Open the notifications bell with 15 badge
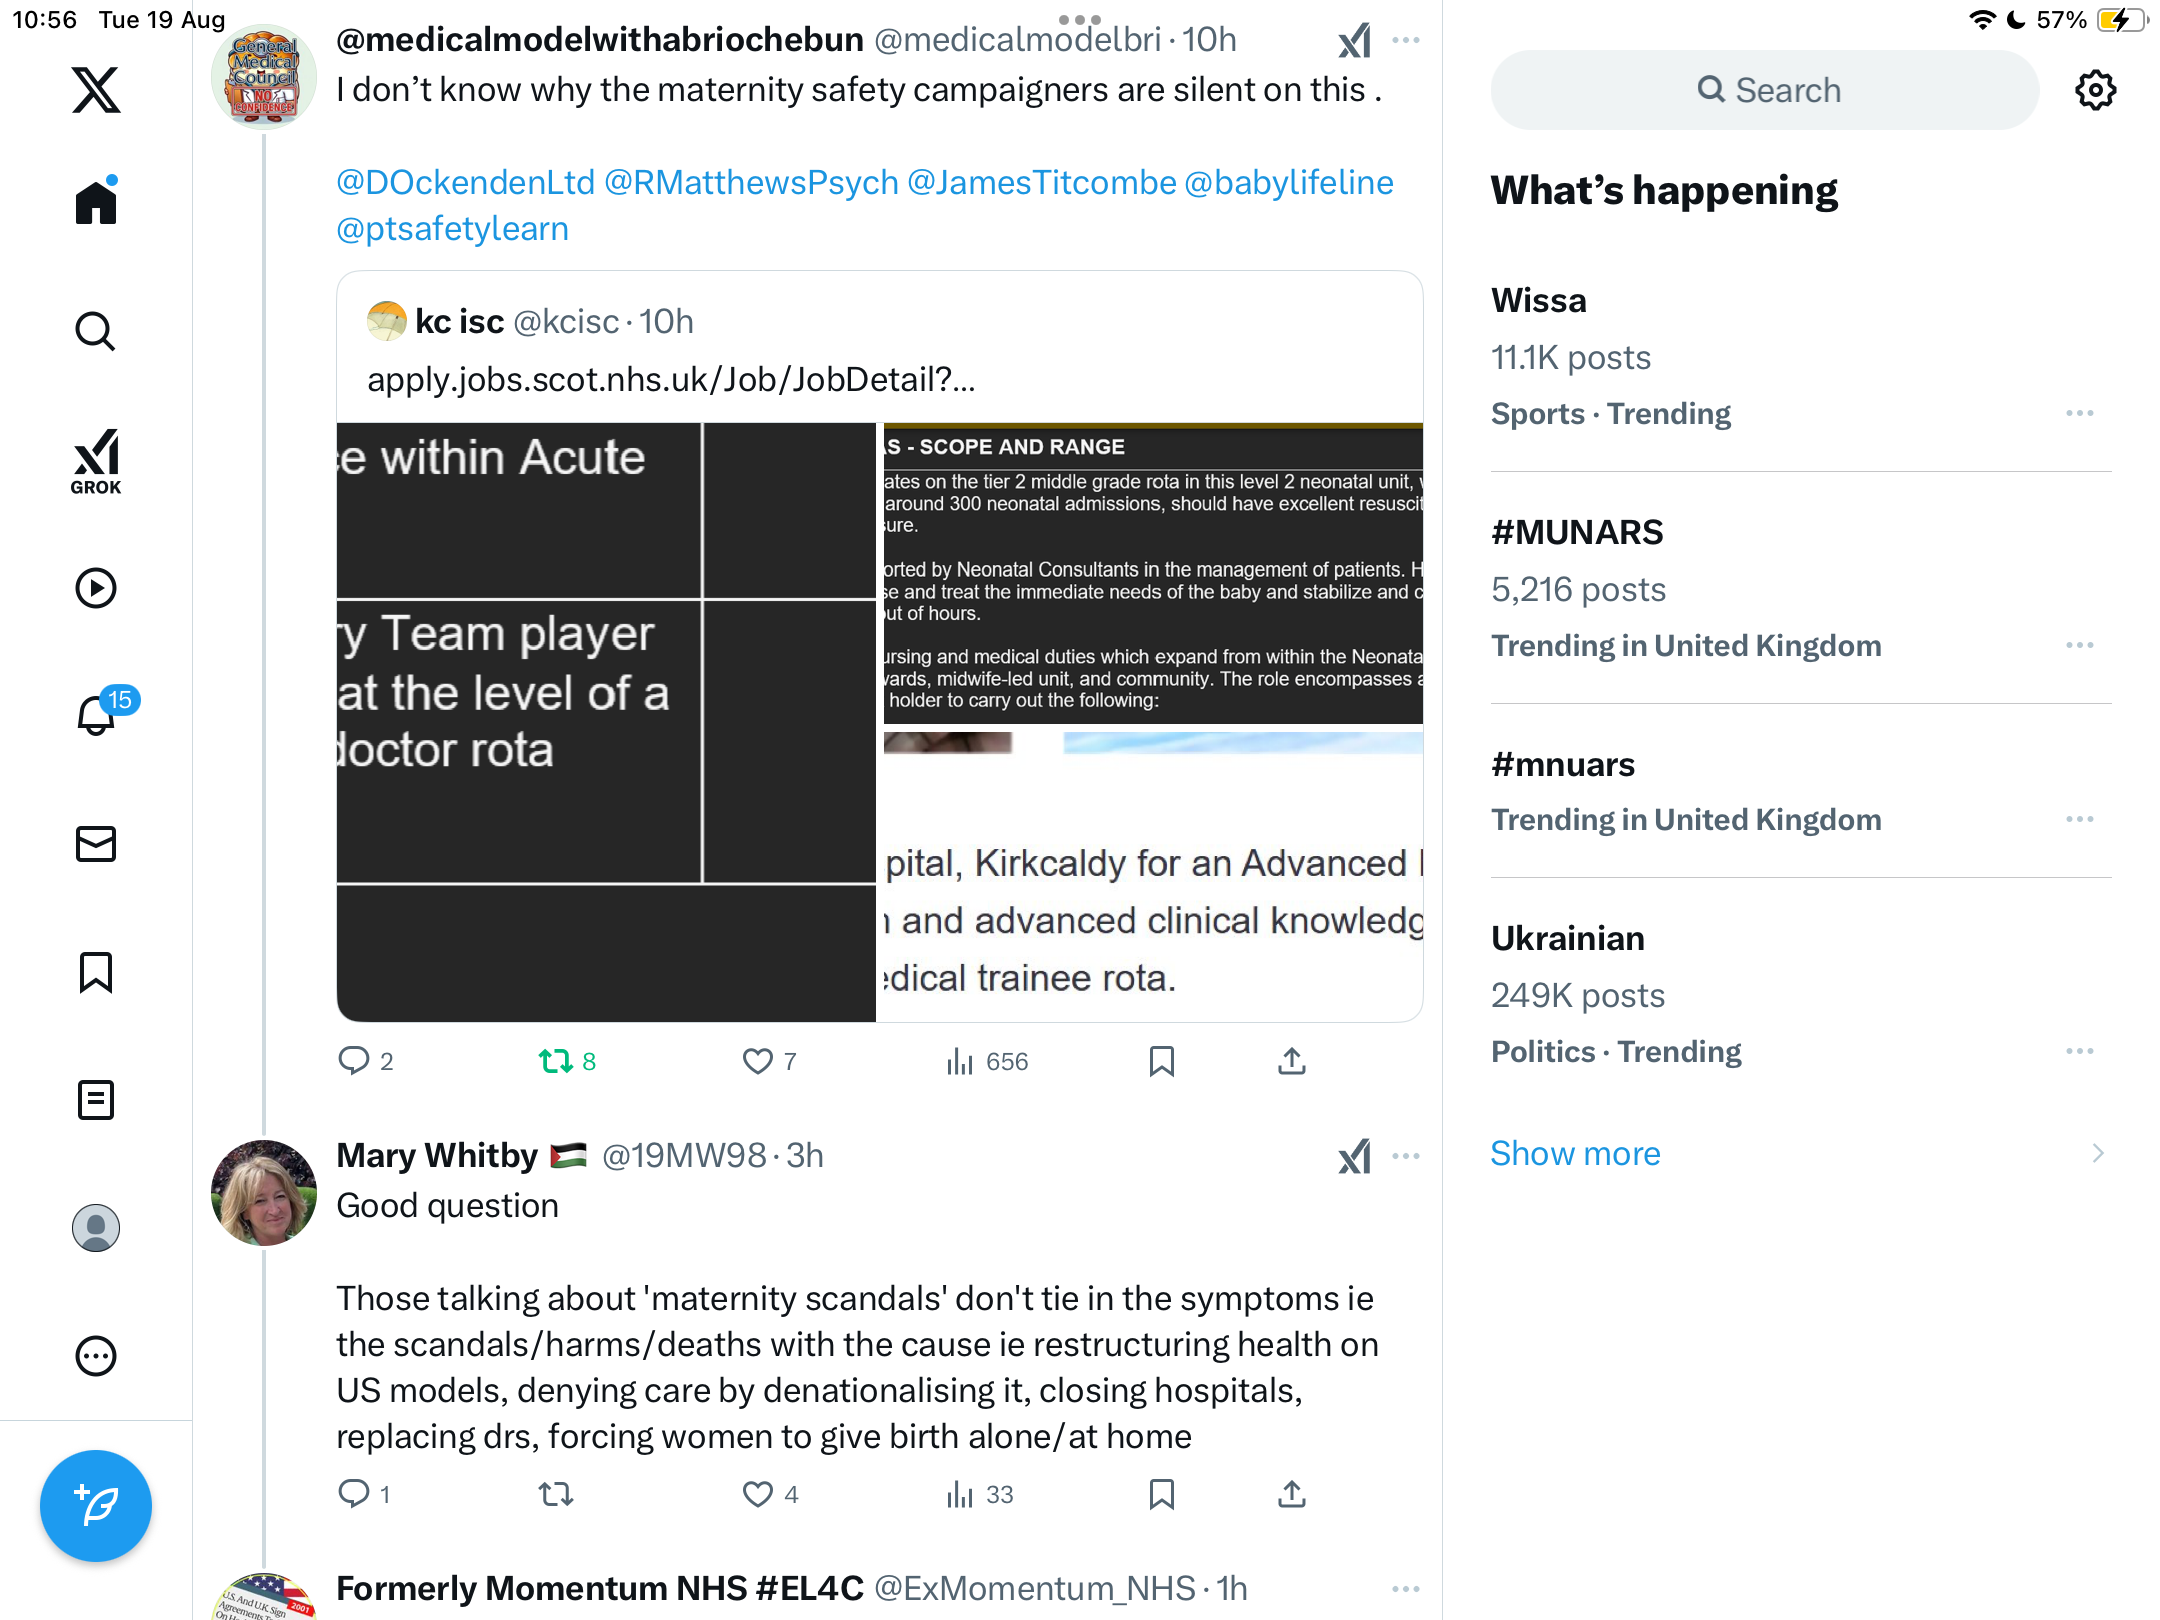Viewport: 2160px width, 1620px height. pos(97,714)
